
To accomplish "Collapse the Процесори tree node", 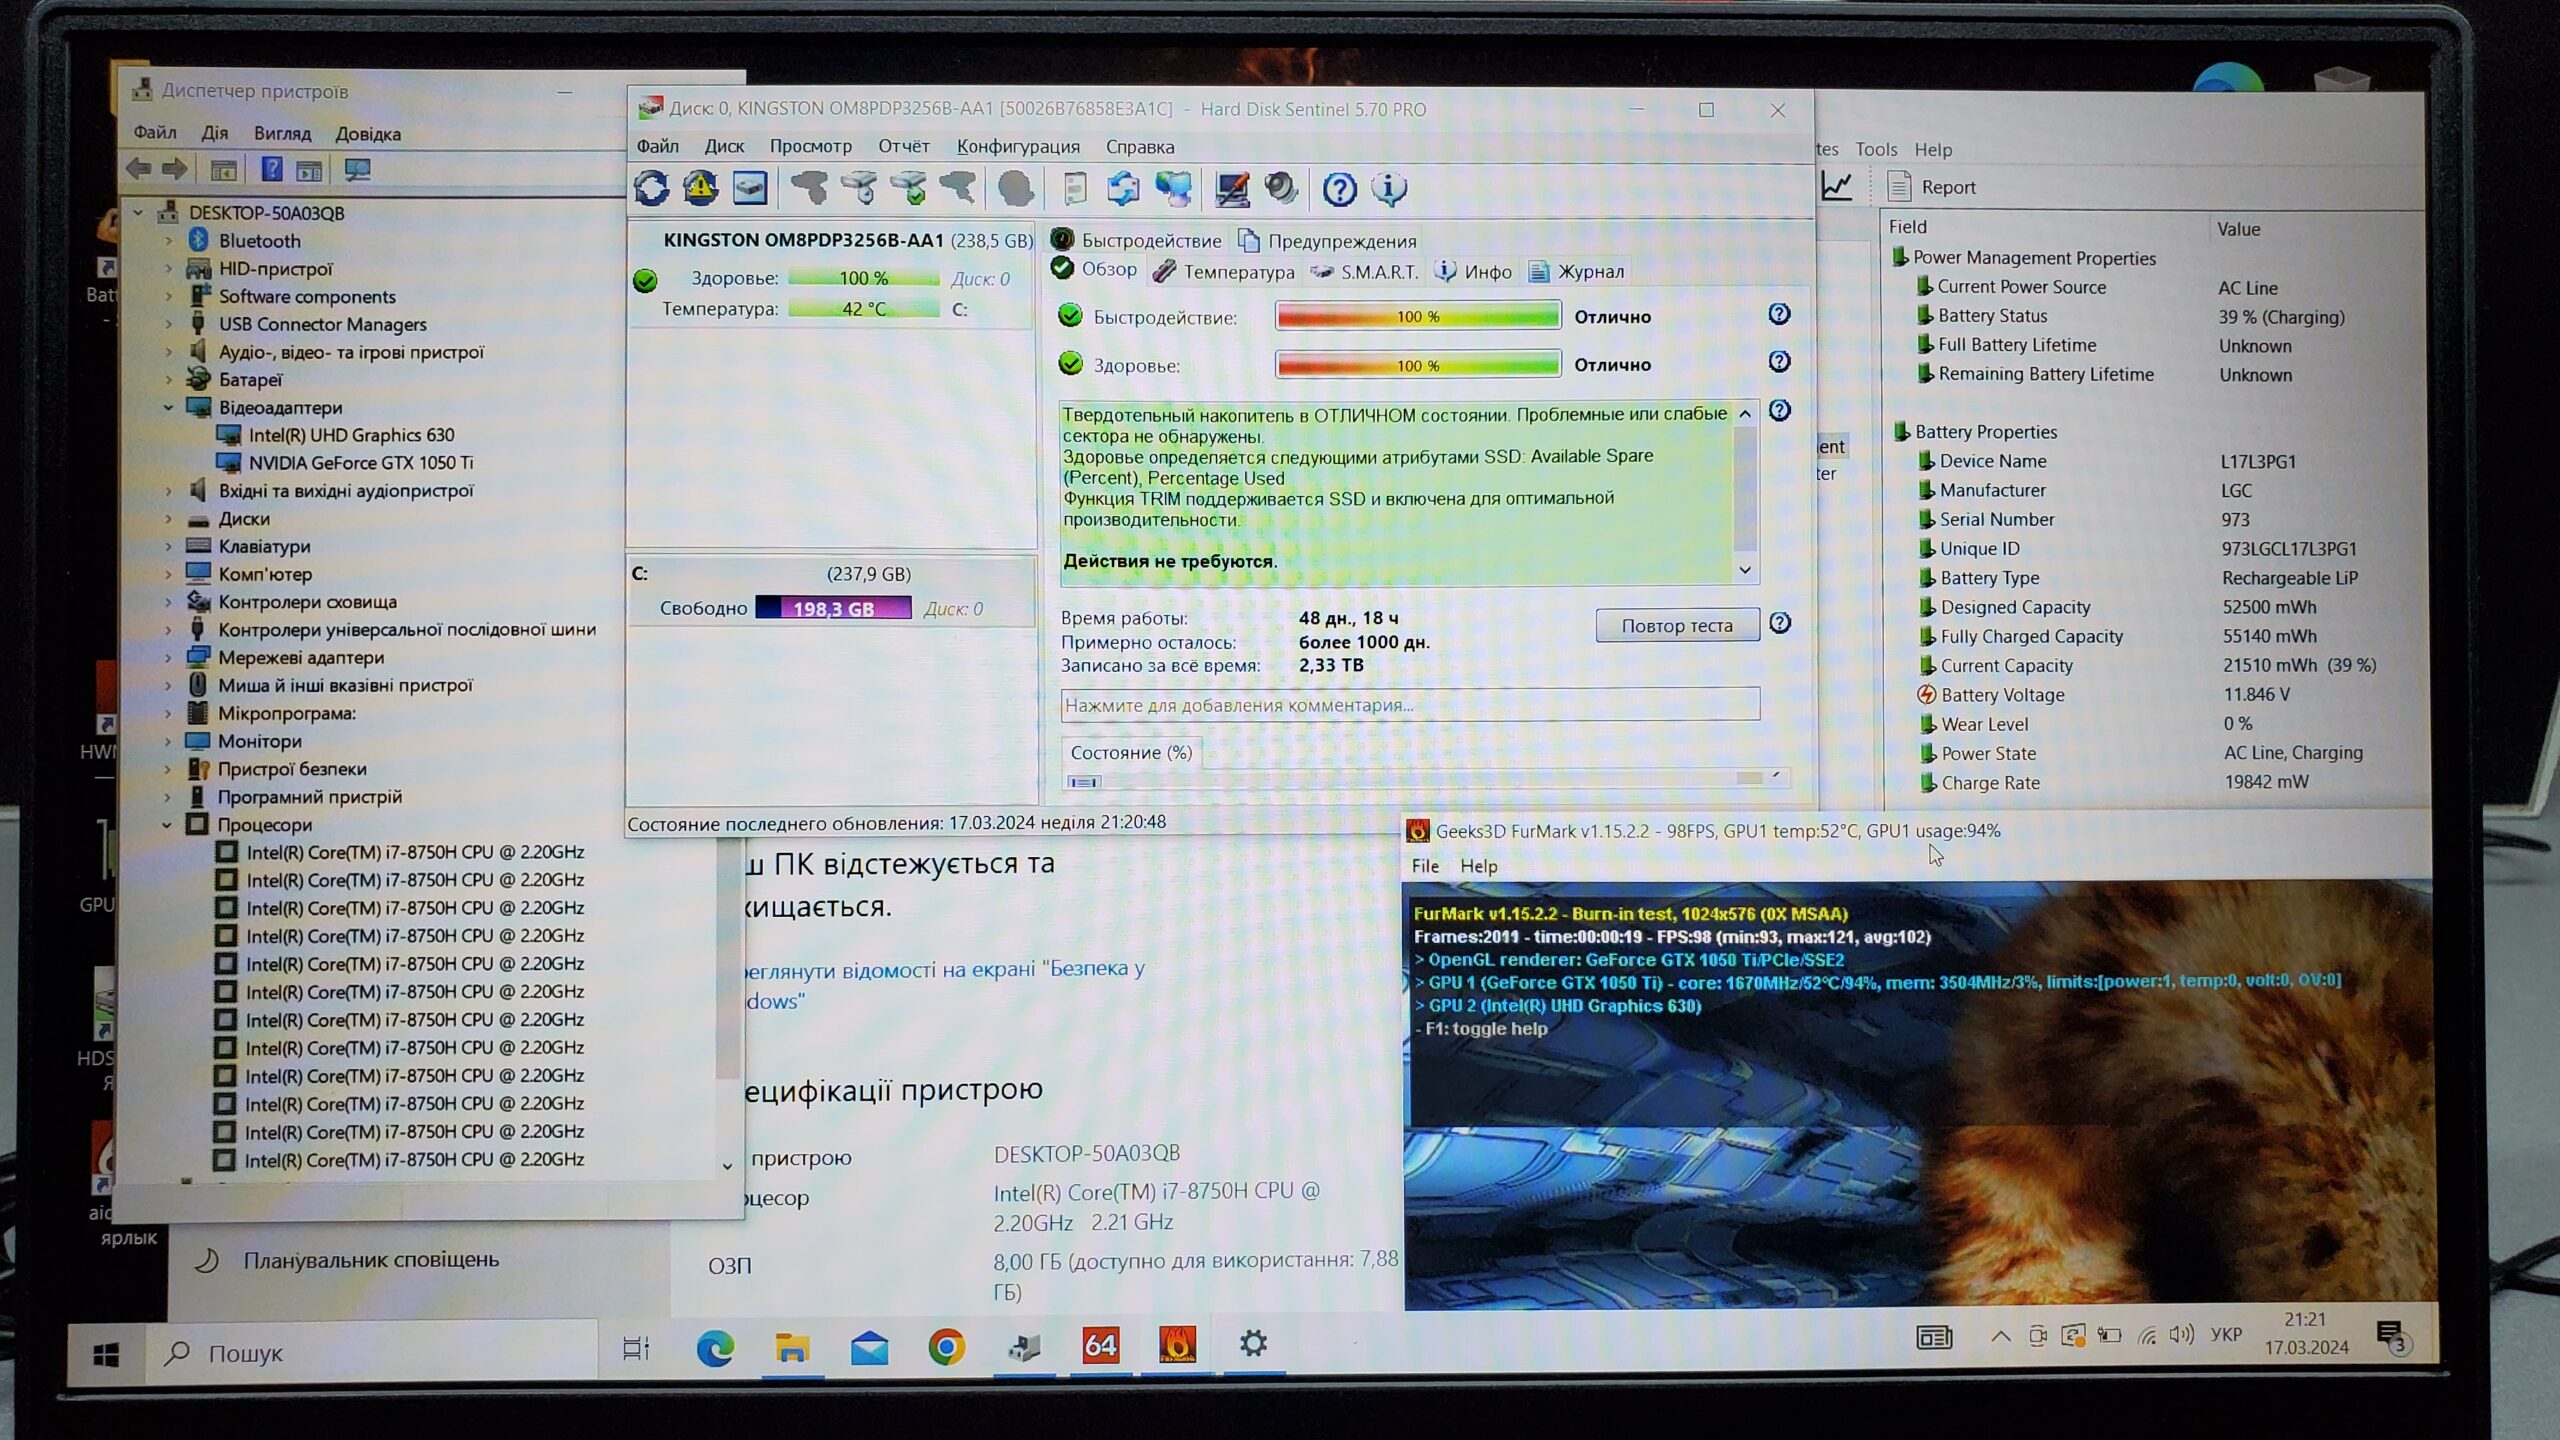I will [167, 825].
